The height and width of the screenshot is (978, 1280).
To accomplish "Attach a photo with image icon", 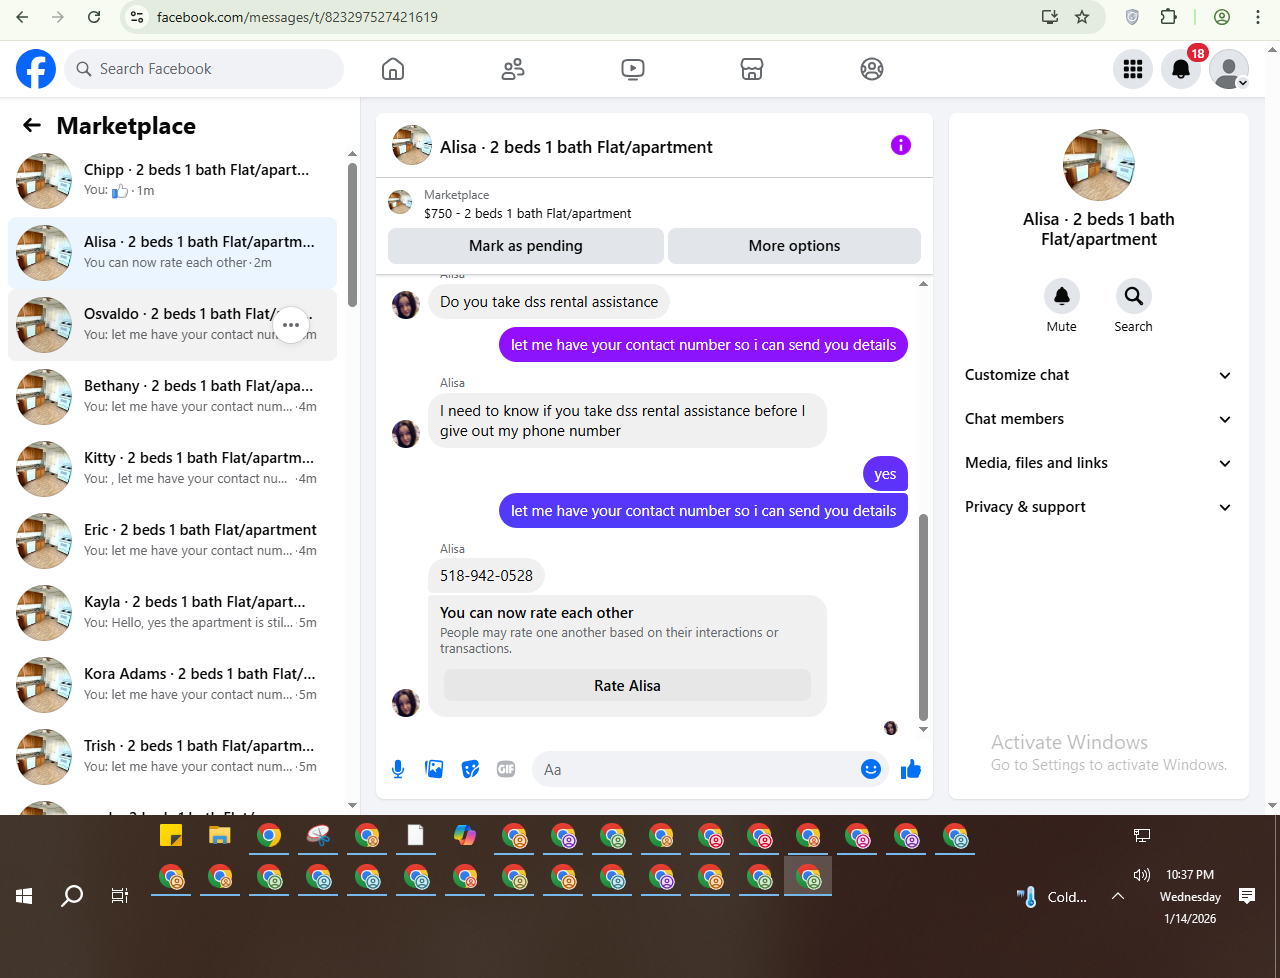I will 434,769.
